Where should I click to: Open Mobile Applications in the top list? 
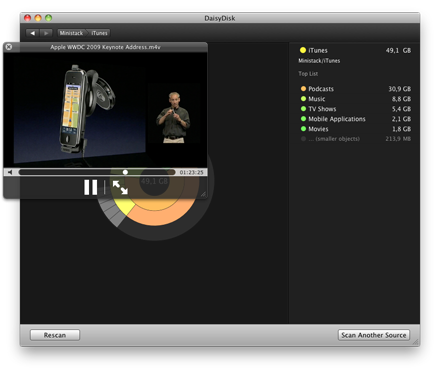pyautogui.click(x=355, y=119)
